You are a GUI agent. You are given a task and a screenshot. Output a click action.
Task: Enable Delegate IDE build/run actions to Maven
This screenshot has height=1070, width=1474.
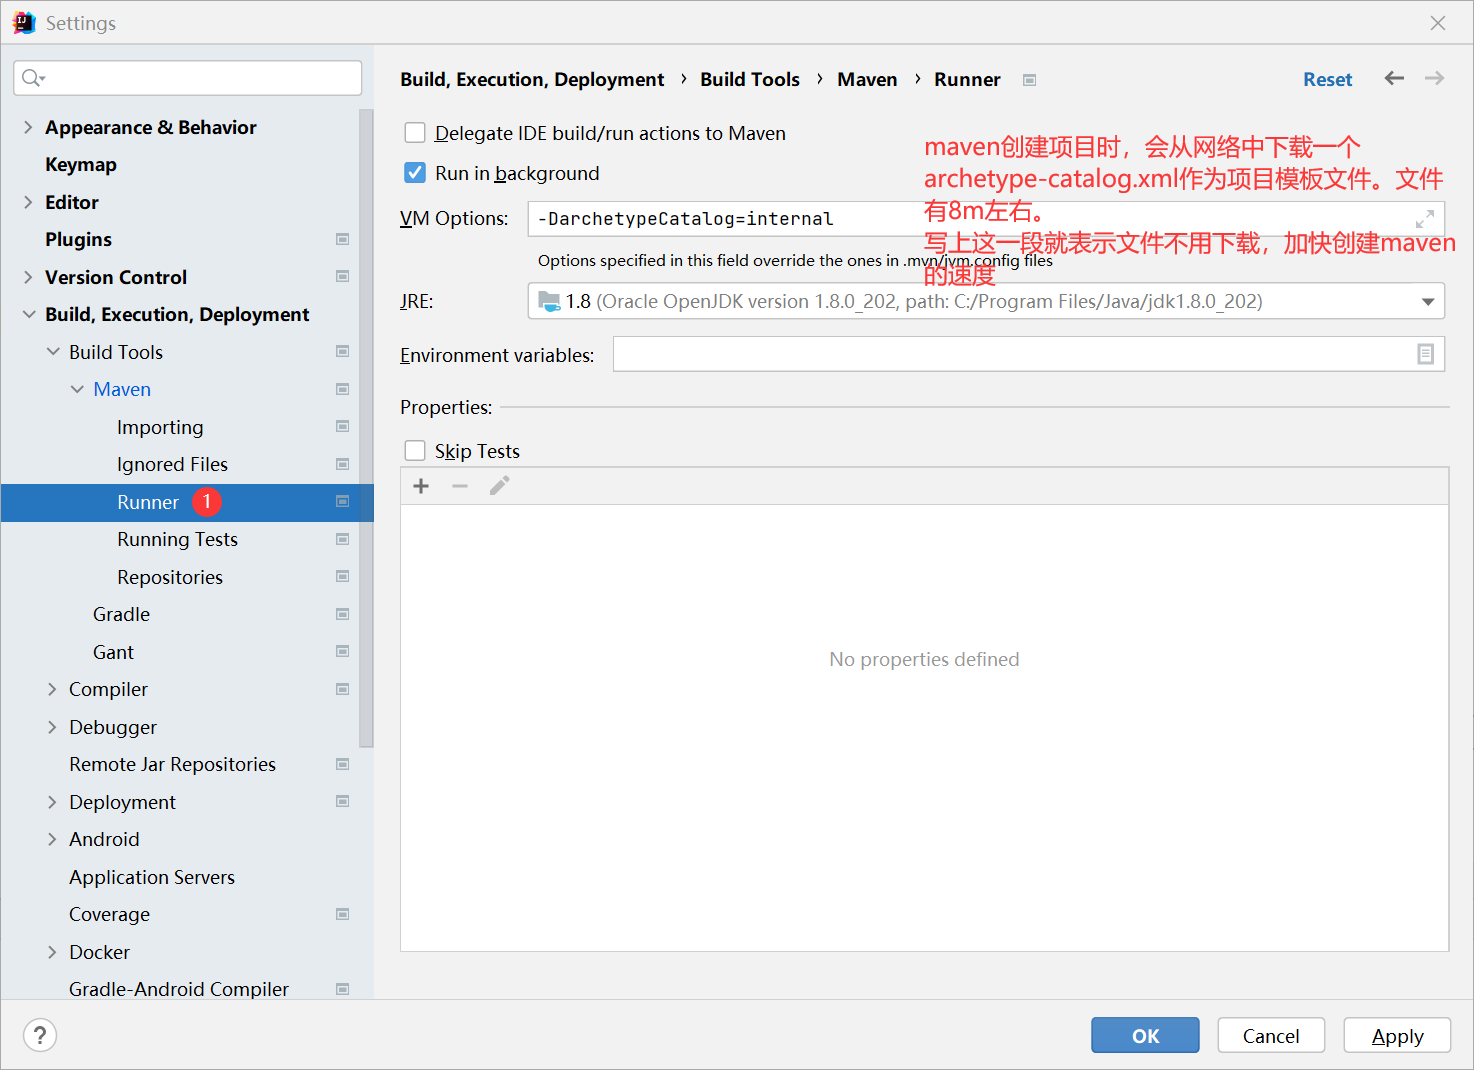(415, 133)
